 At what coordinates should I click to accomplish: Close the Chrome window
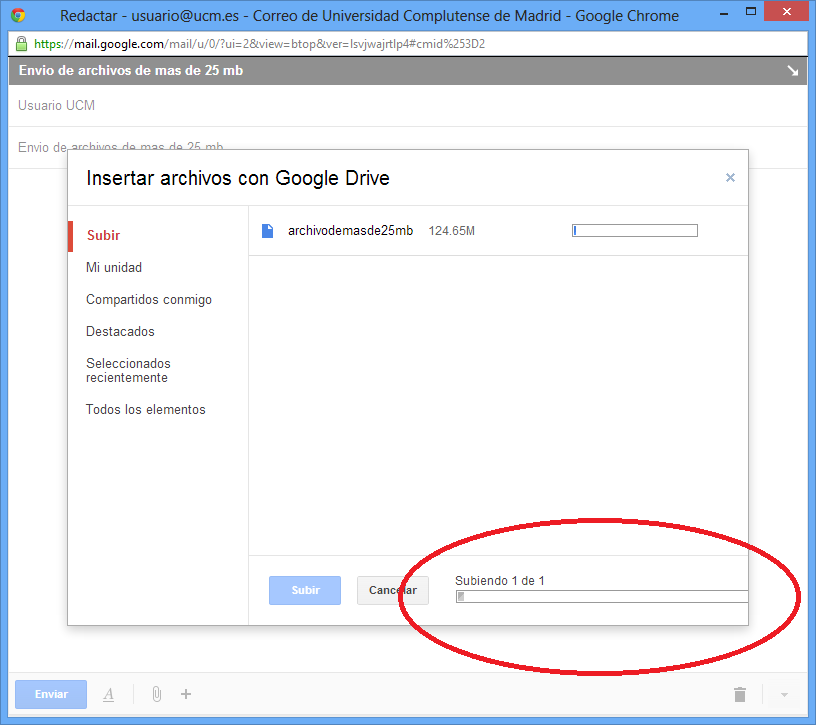[786, 11]
